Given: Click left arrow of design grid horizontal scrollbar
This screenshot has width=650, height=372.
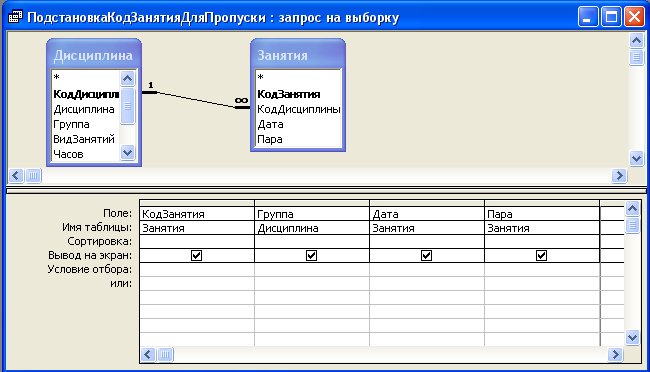Looking at the screenshot, I should click(148, 355).
